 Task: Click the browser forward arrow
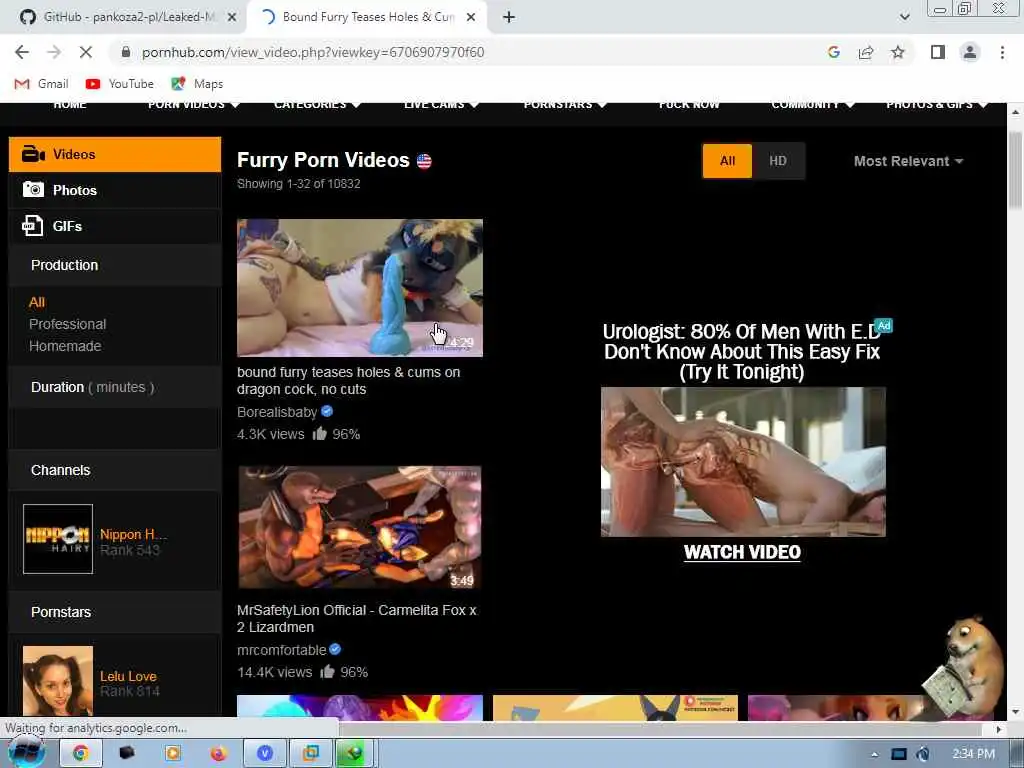(x=54, y=52)
